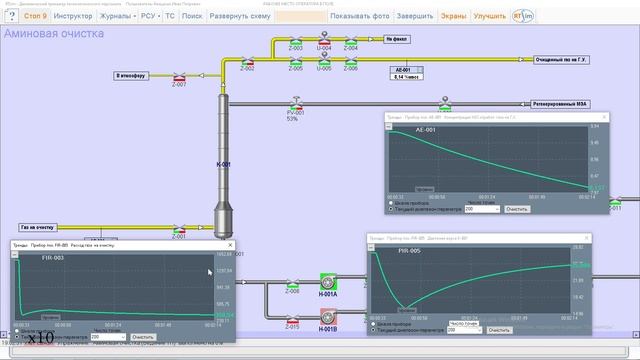Image resolution: width=640 pixels, height=360 pixels.
Task: Select current range radio in FIR-003 trend
Action: click(x=17, y=337)
